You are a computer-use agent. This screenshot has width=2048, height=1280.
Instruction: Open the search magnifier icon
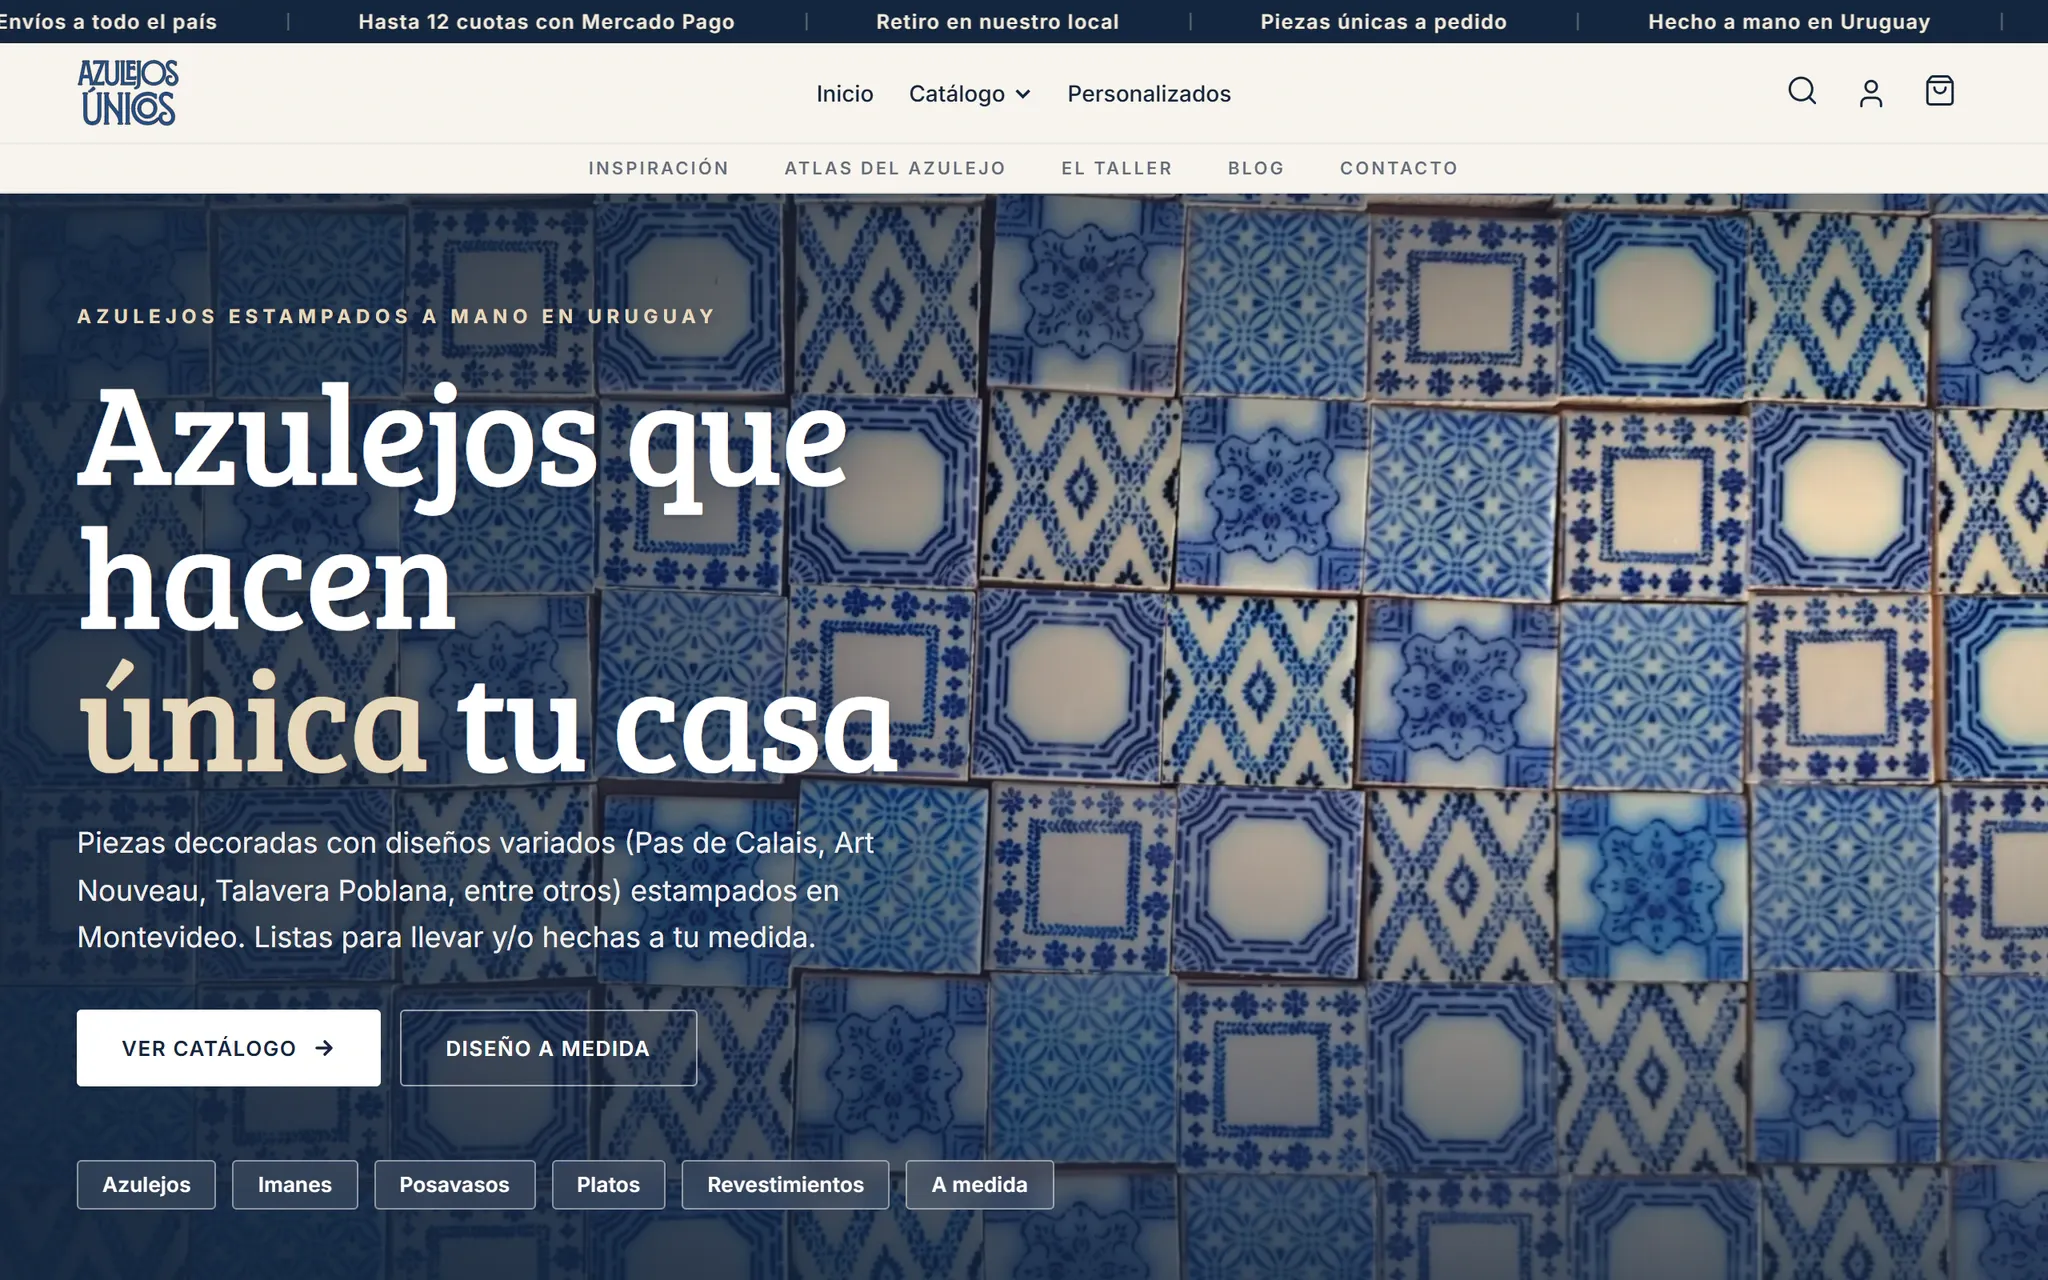1802,91
